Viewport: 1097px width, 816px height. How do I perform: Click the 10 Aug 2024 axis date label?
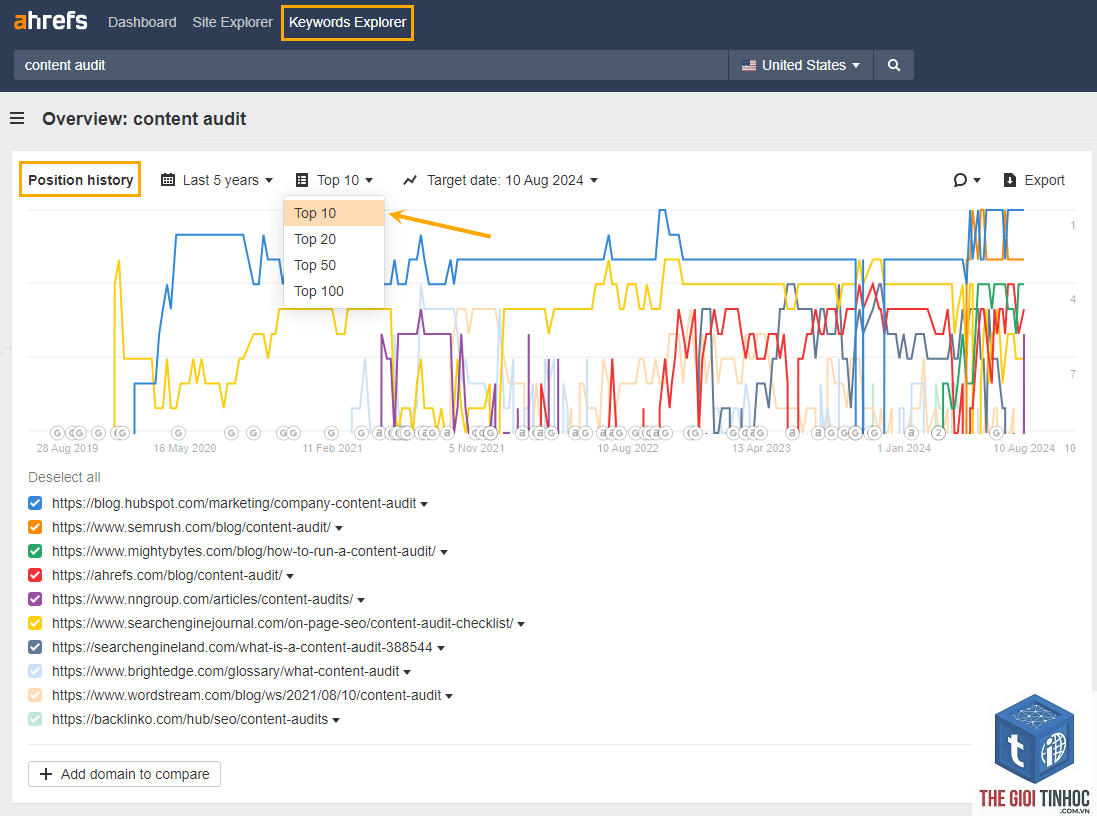(x=1024, y=448)
